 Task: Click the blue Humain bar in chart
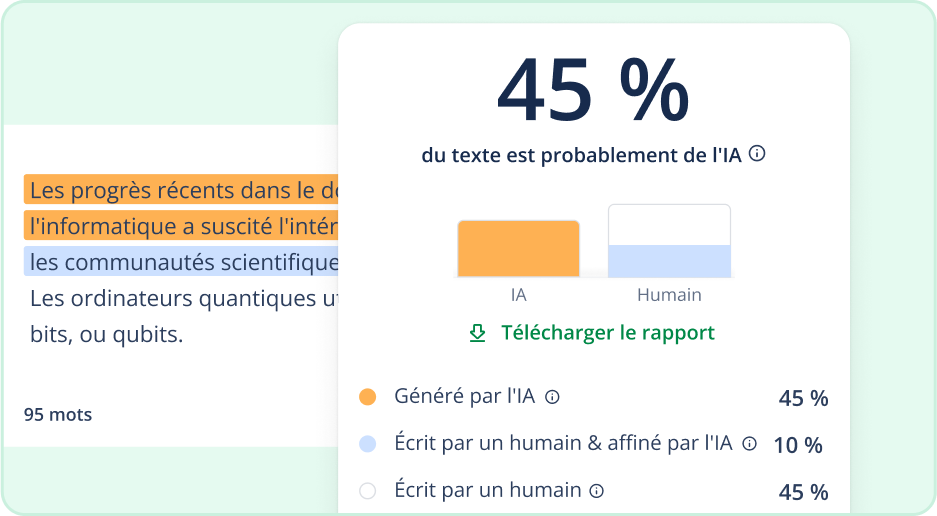(669, 260)
